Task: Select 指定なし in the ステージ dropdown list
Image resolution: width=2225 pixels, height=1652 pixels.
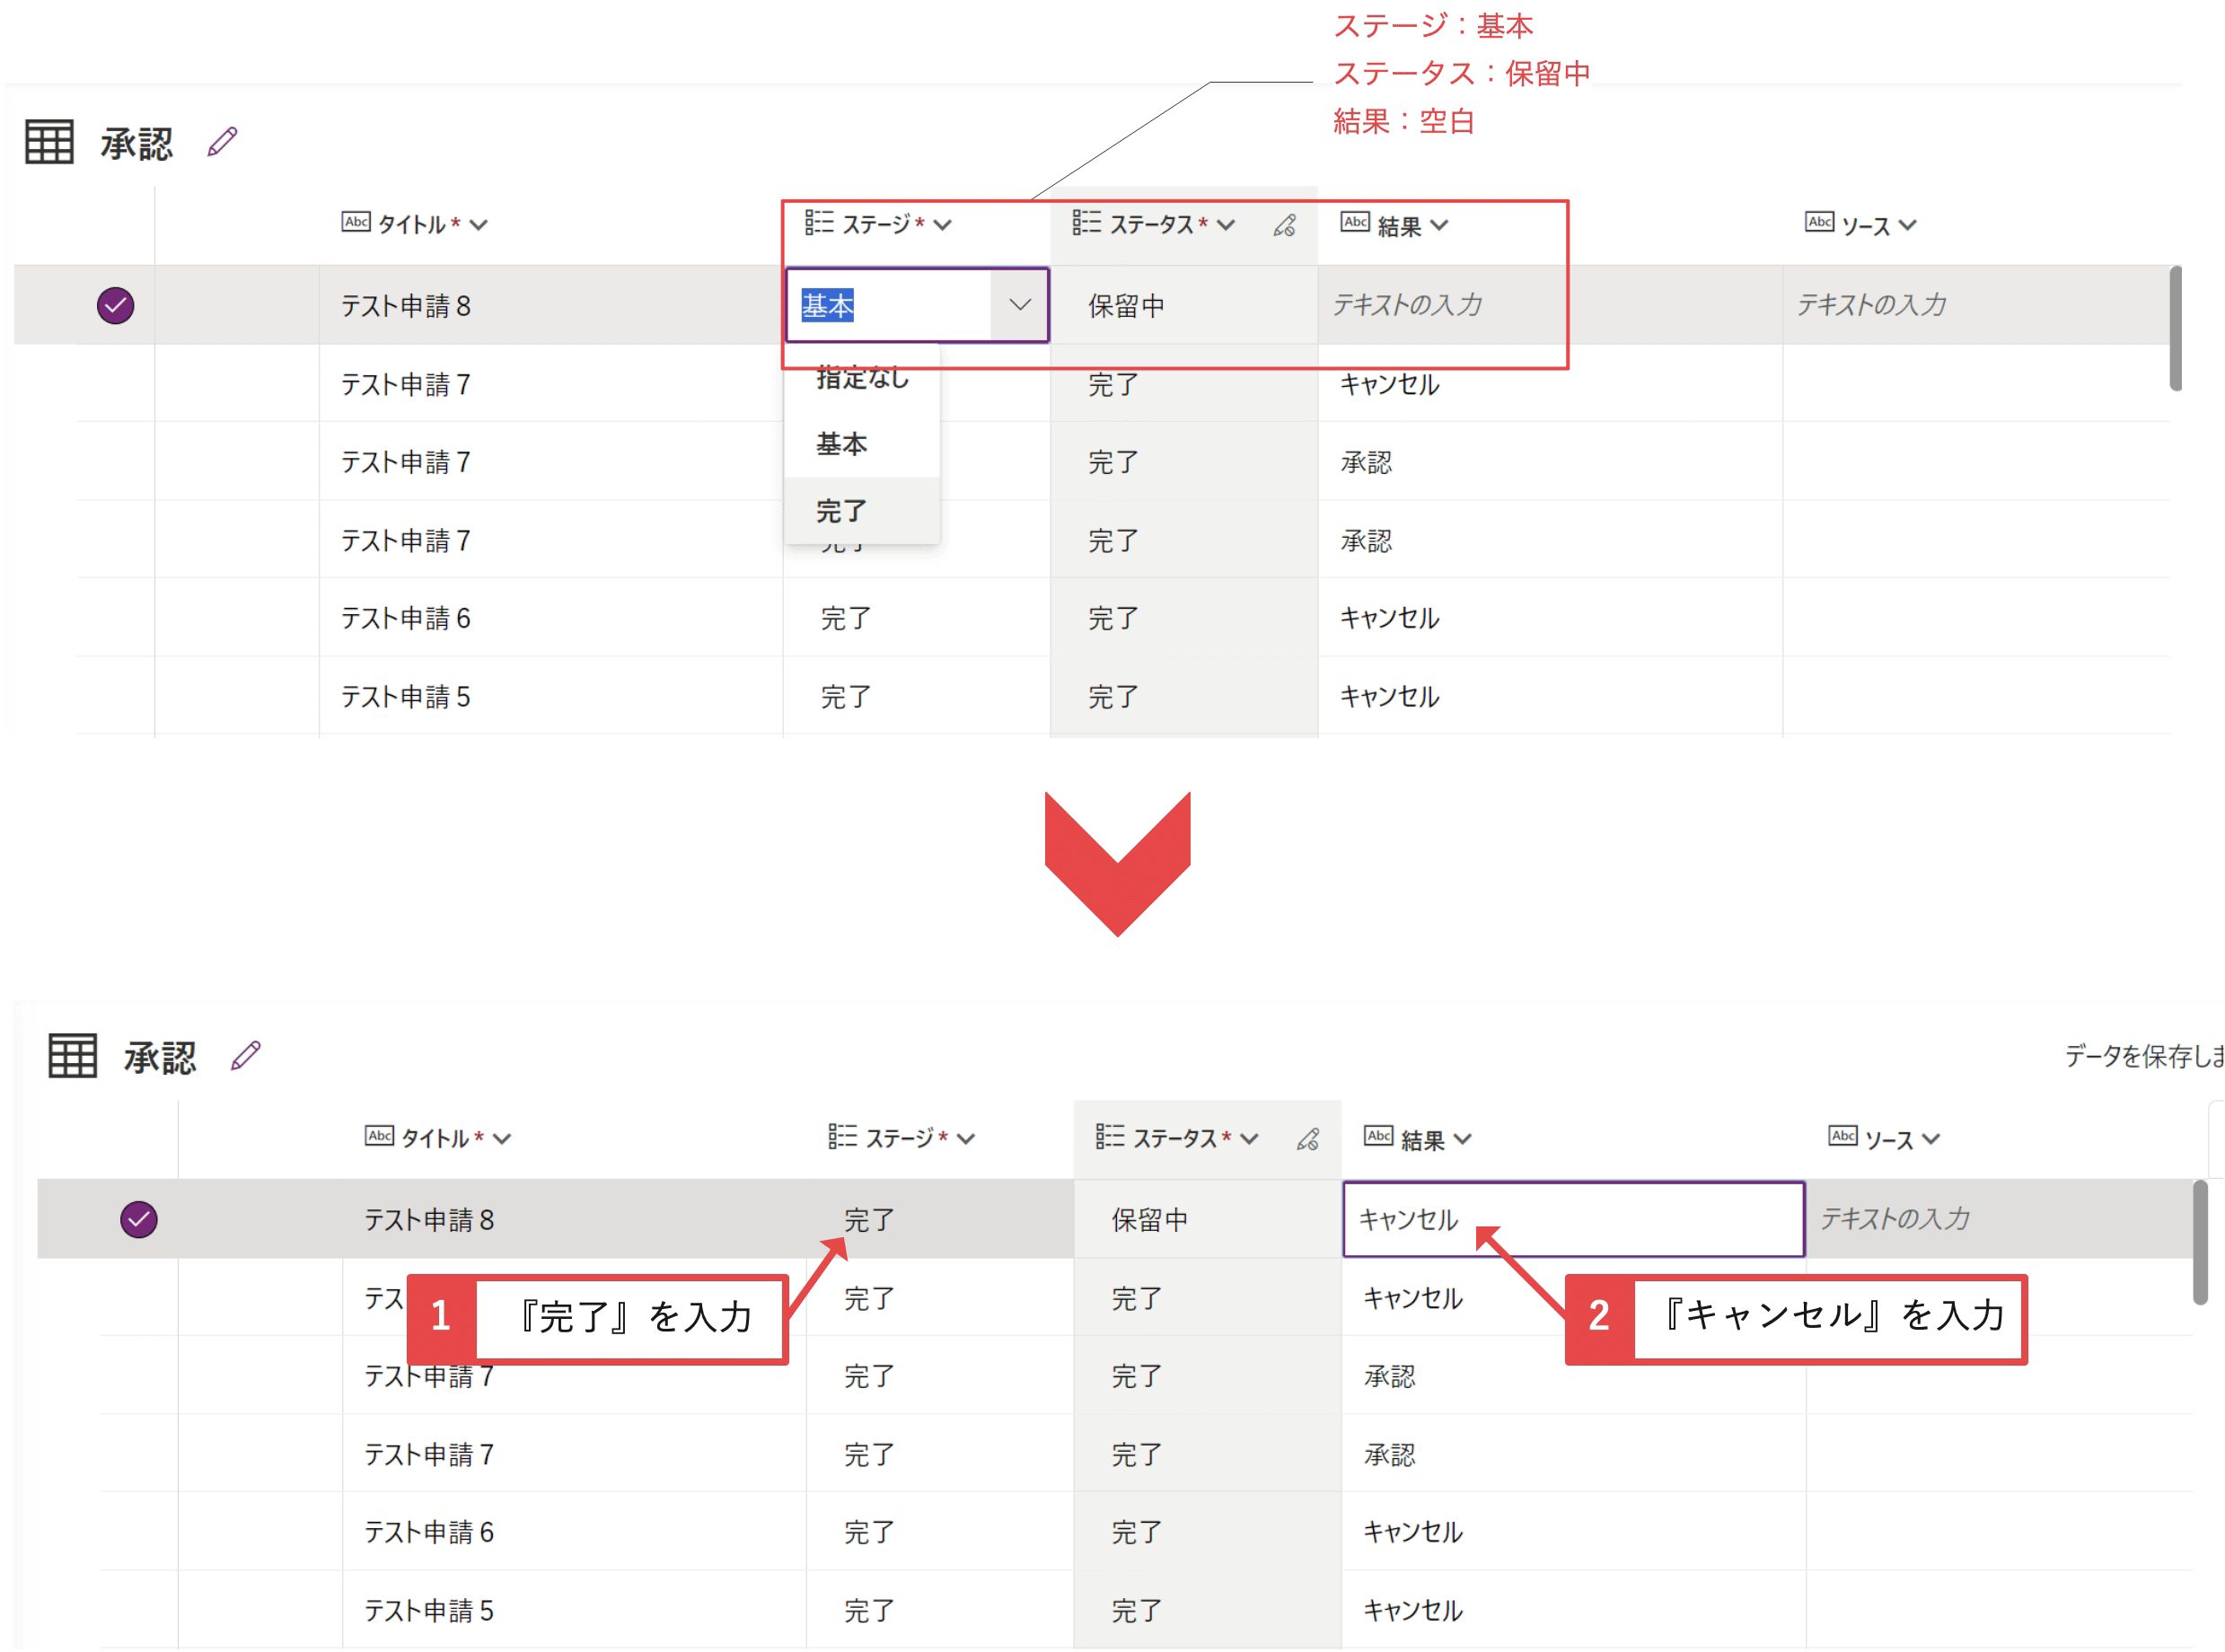Action: [862, 379]
